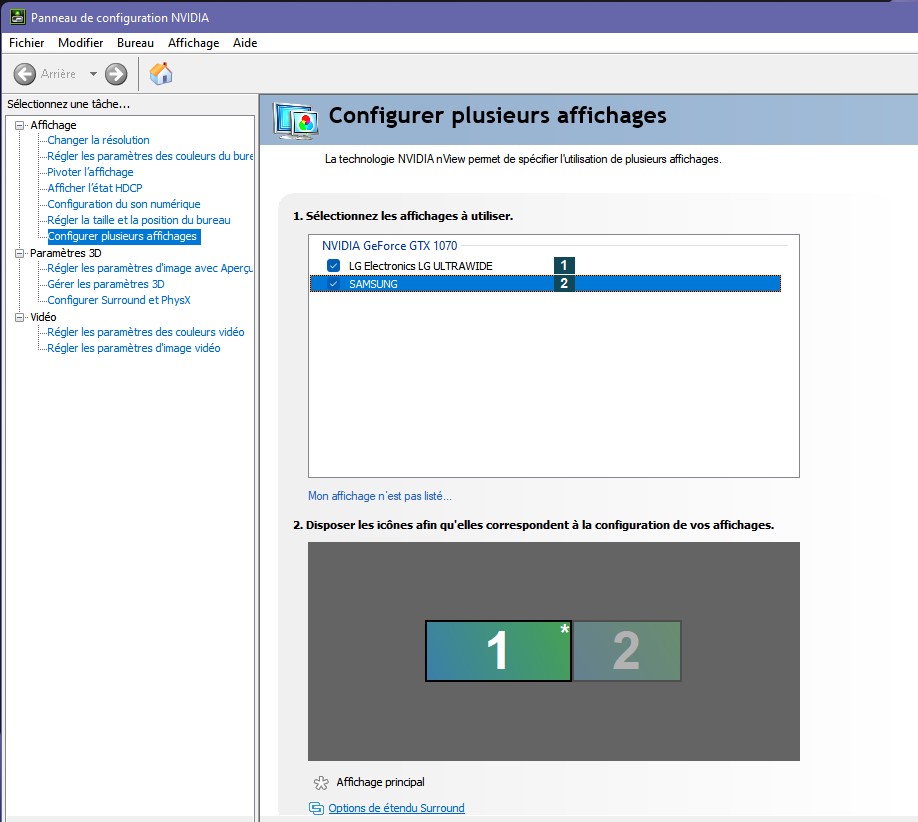Viewport: 918px width, 822px height.
Task: Click the Back arrow button
Action: coord(25,74)
